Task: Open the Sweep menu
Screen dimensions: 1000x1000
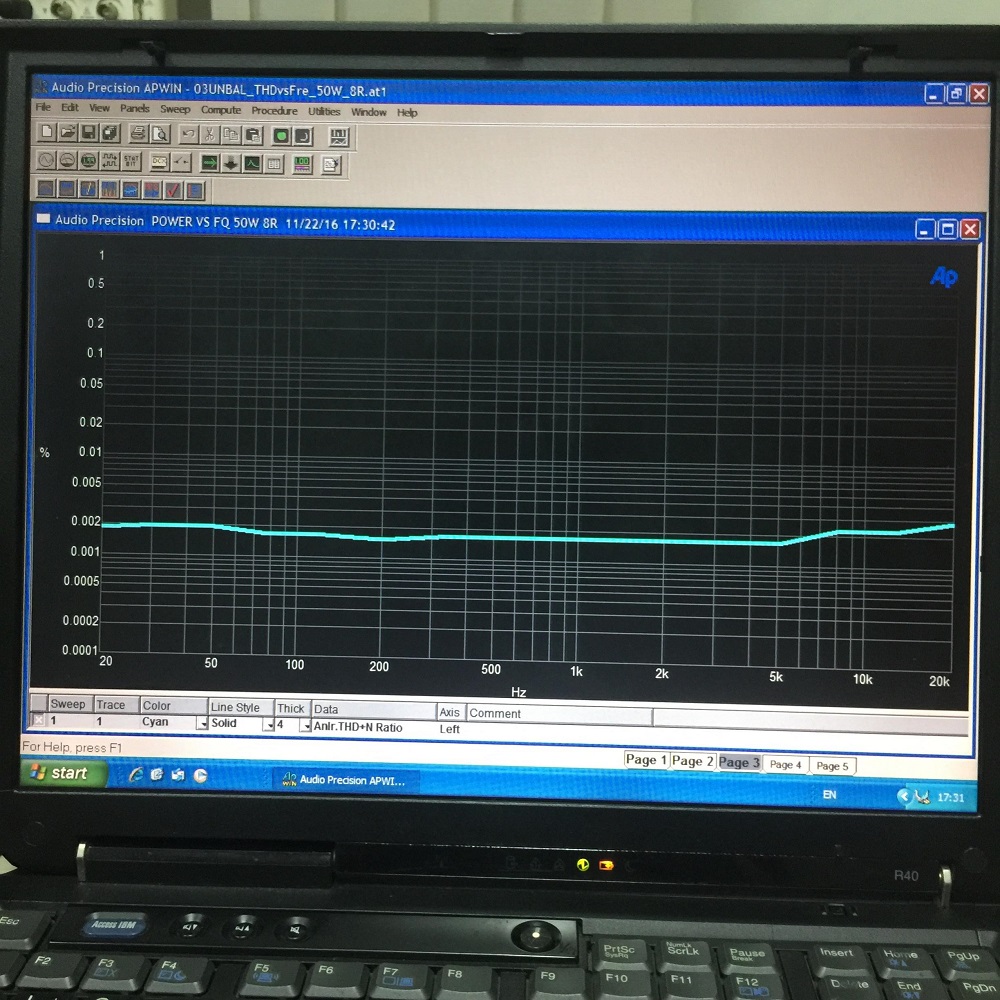Action: [x=175, y=109]
